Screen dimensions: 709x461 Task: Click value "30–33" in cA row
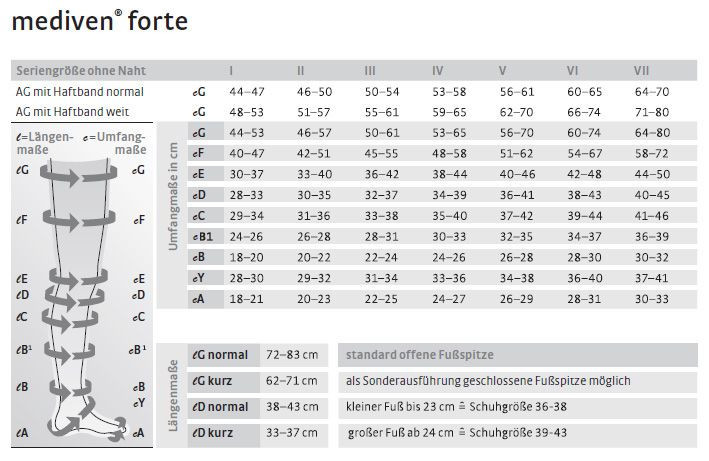[x=652, y=299]
